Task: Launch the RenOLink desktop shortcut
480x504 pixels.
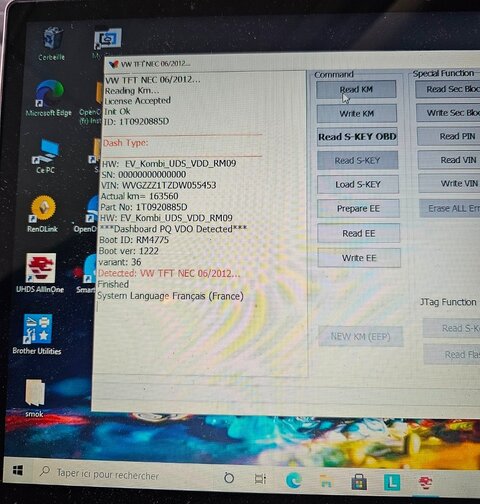Action: point(42,214)
